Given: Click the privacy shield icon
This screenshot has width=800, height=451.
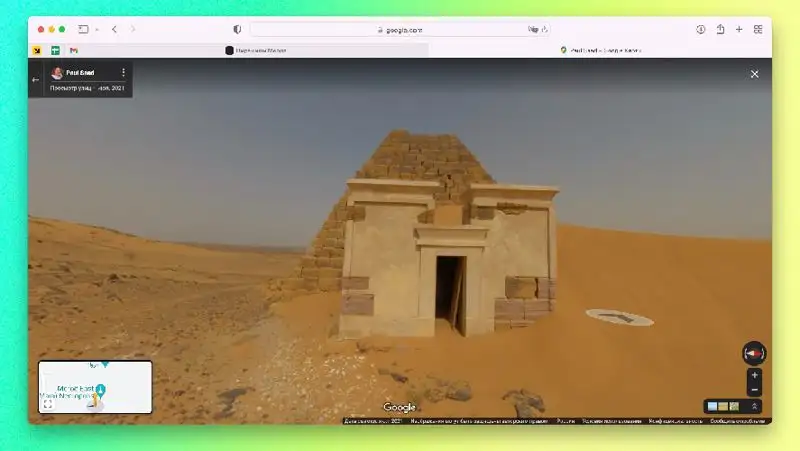Looking at the screenshot, I should click(237, 30).
